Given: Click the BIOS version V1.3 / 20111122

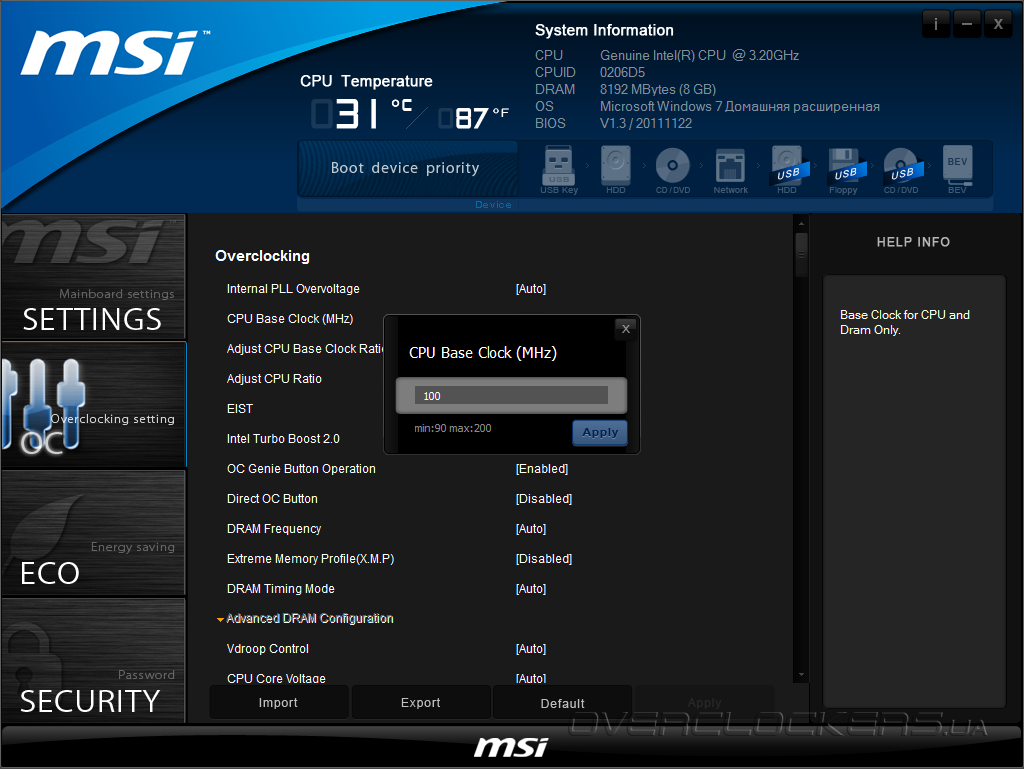Looking at the screenshot, I should pyautogui.click(x=646, y=123).
